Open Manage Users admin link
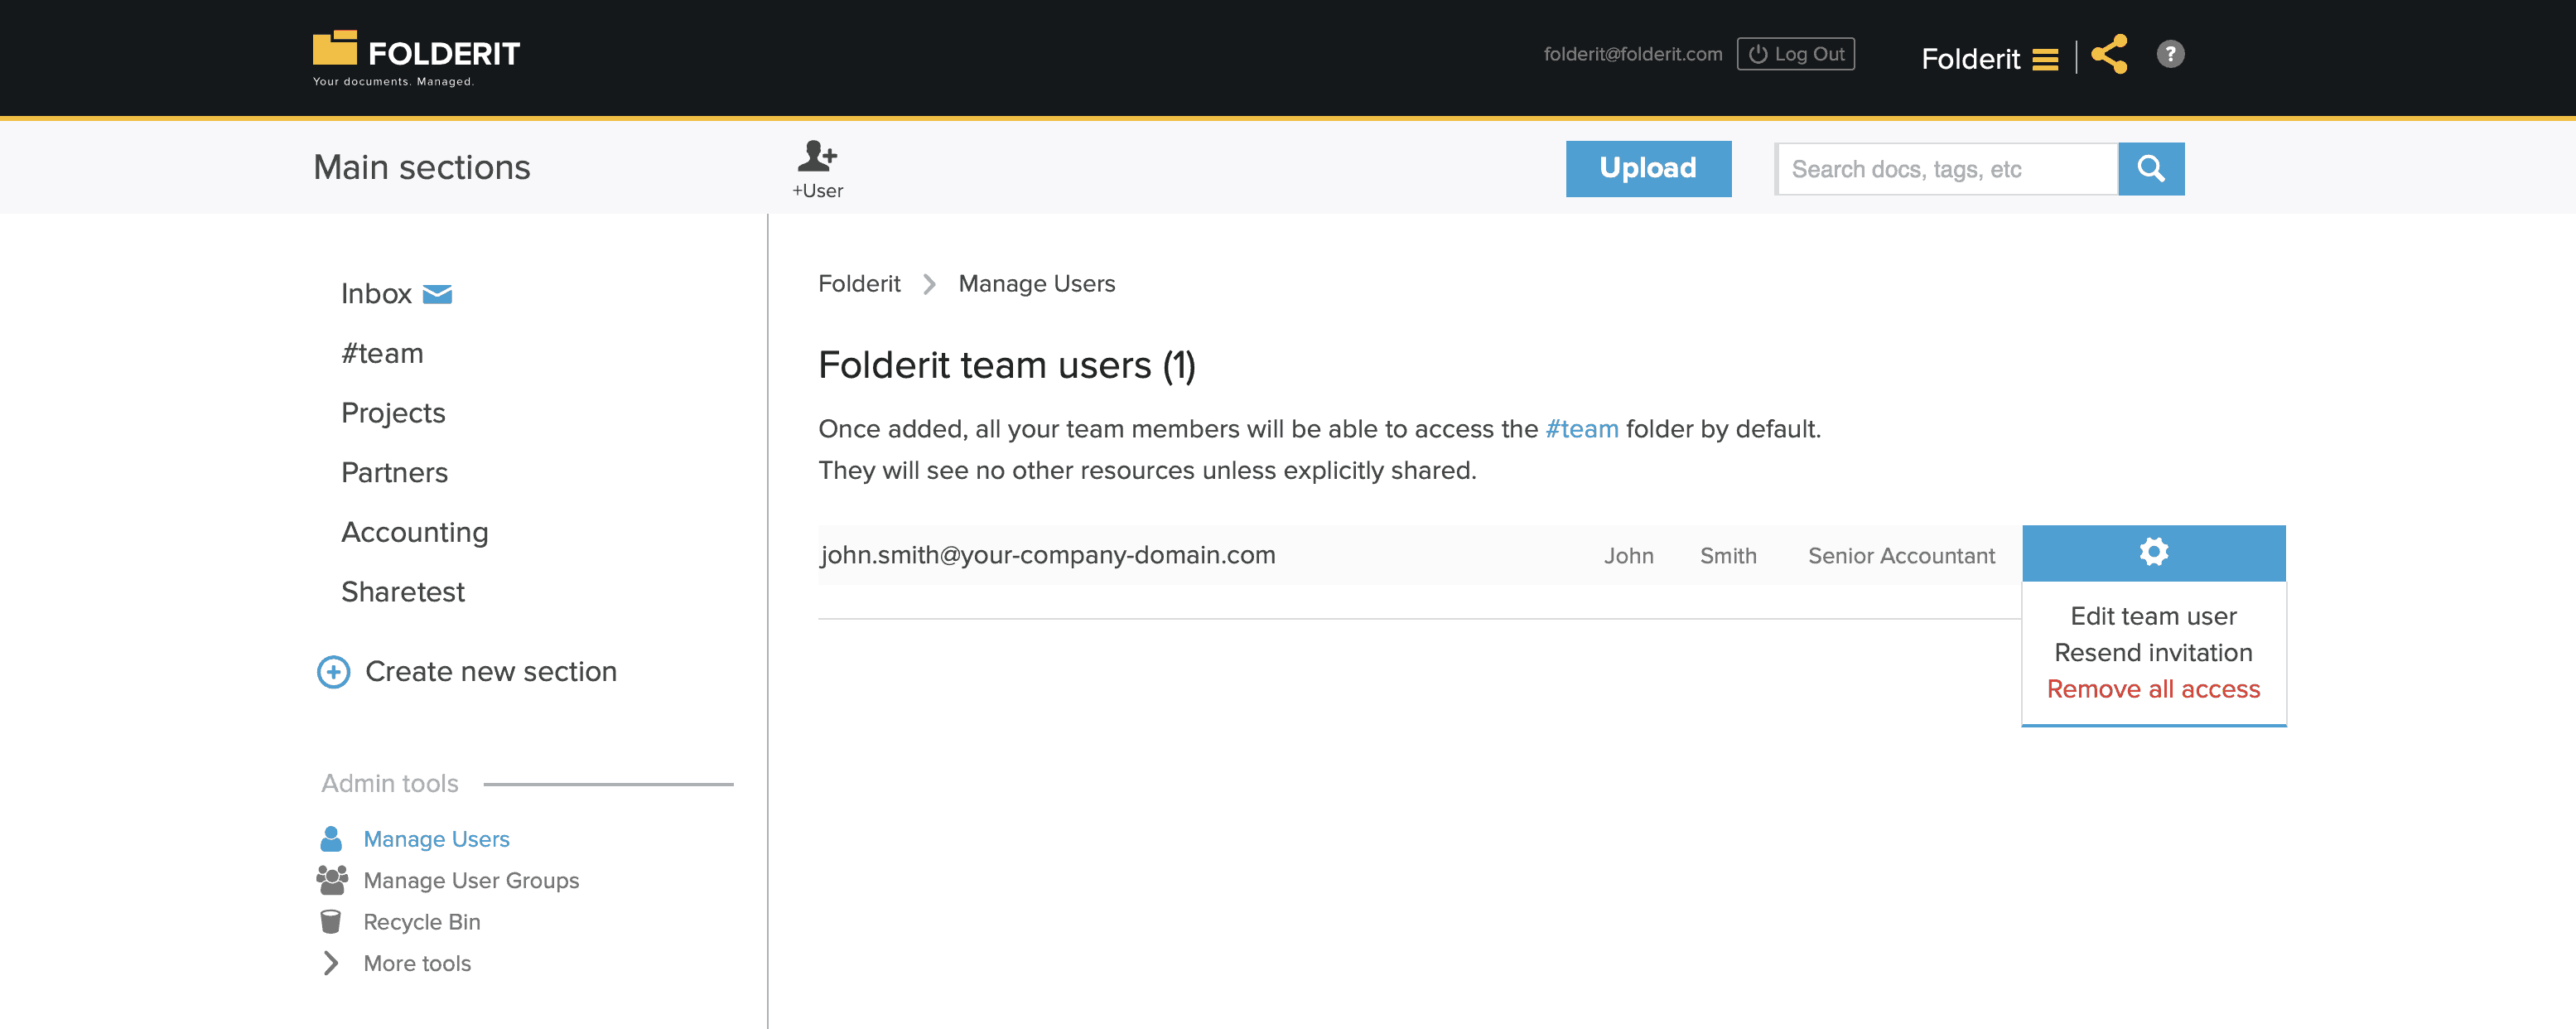 436,839
